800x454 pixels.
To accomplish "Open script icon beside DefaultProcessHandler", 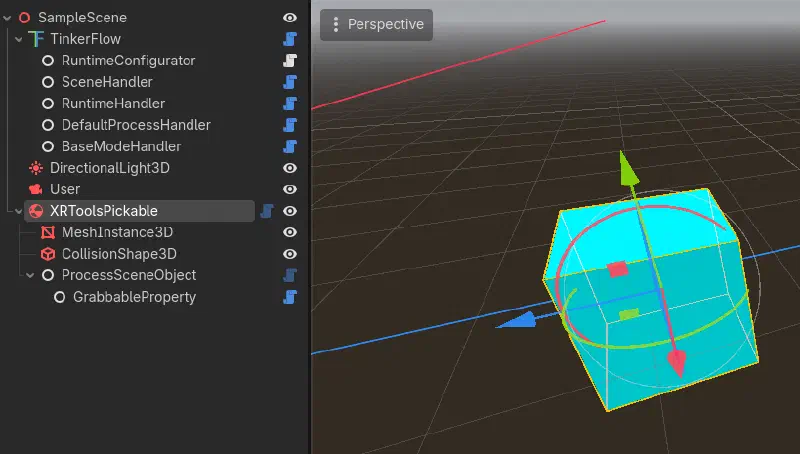I will (x=290, y=124).
